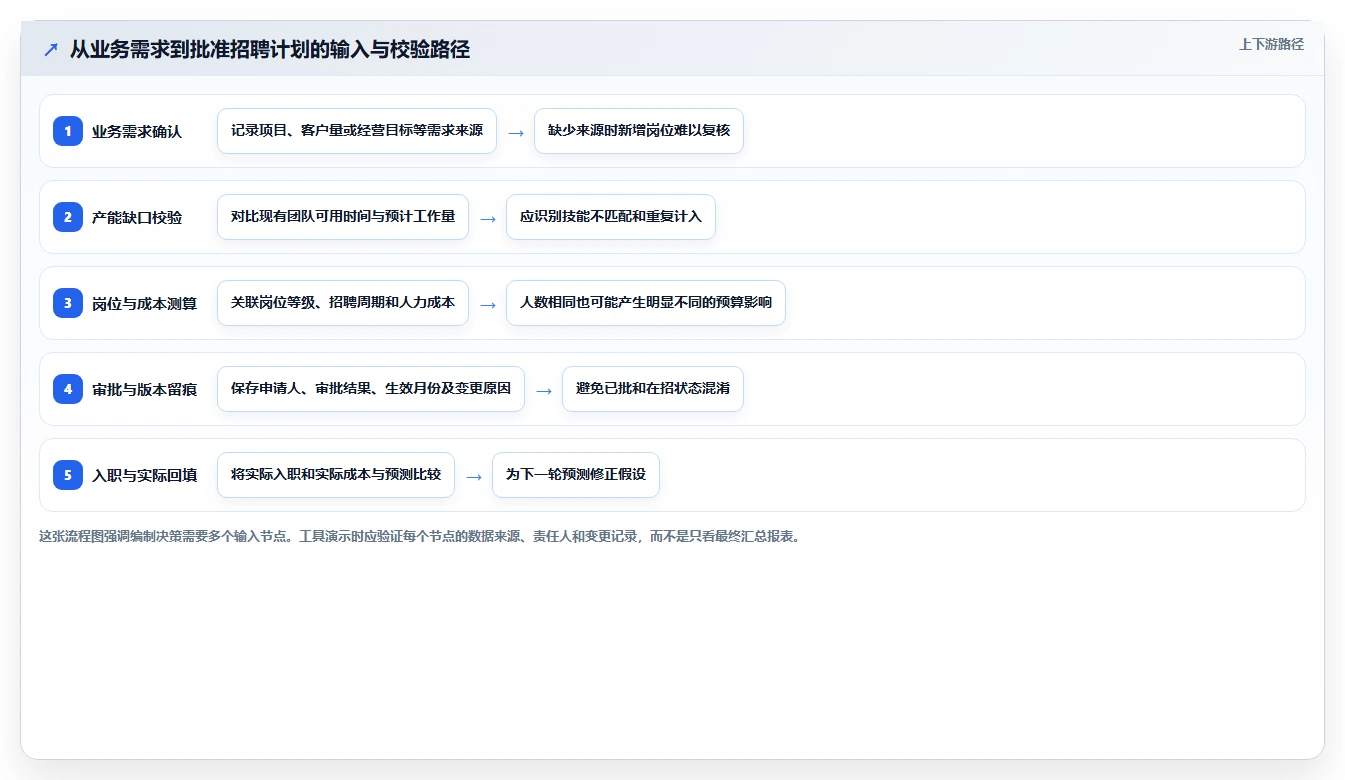Select the 审批与版本留痕 step label
This screenshot has width=1345, height=780.
145,389
